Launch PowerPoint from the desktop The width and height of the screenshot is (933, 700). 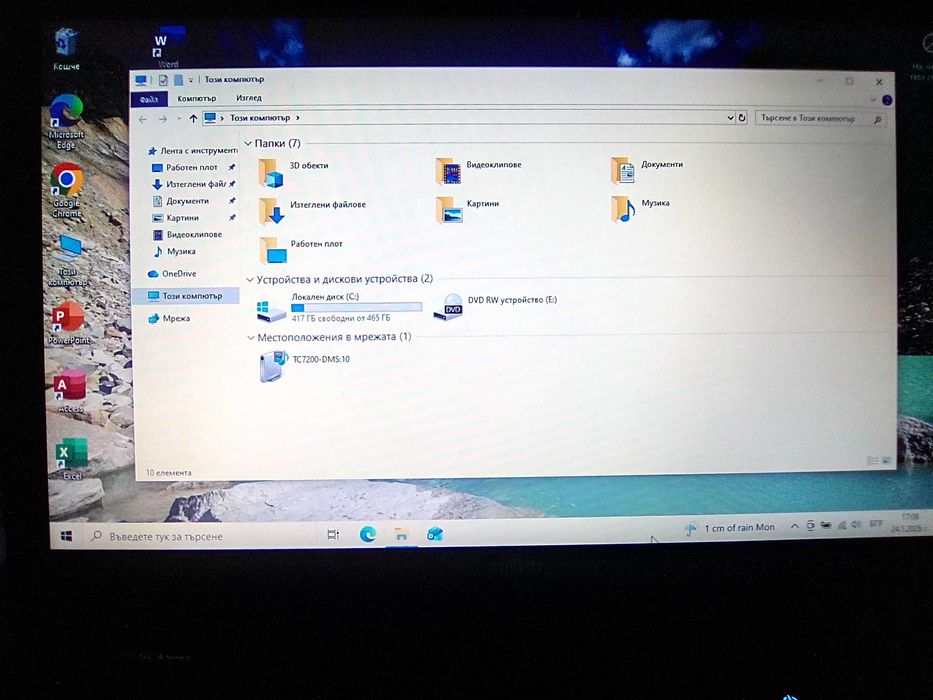tap(68, 323)
